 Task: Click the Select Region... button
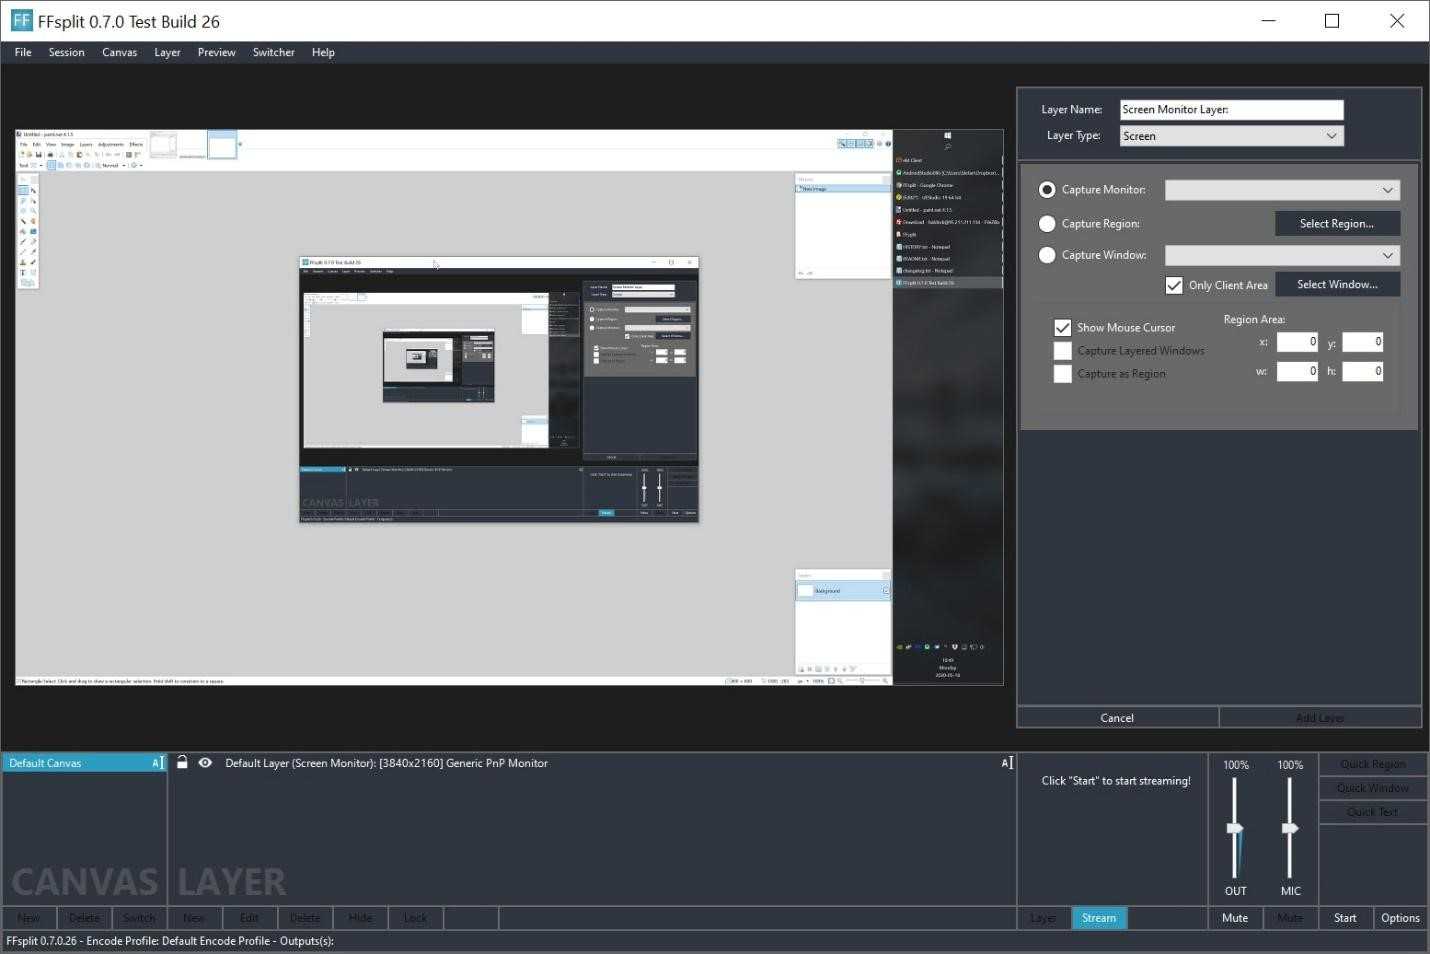coord(1336,224)
